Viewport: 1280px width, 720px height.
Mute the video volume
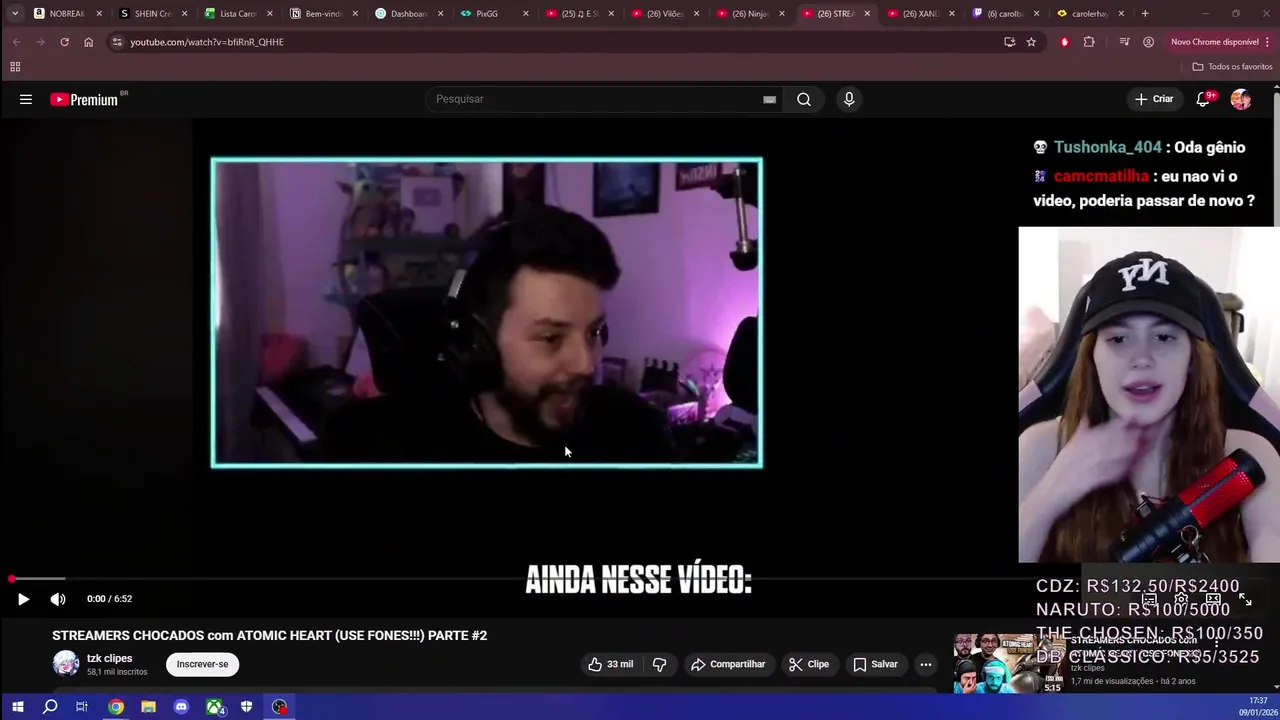[58, 599]
